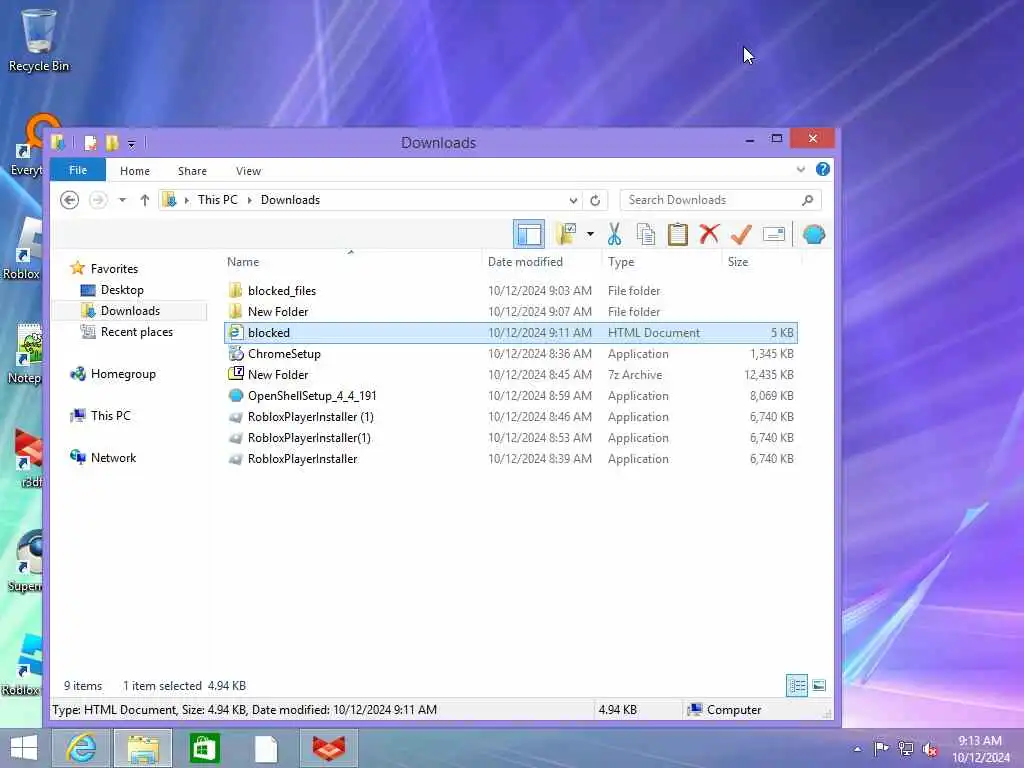Viewport: 1024px width, 768px height.
Task: Click the magnifier icon in the search box
Action: [808, 200]
